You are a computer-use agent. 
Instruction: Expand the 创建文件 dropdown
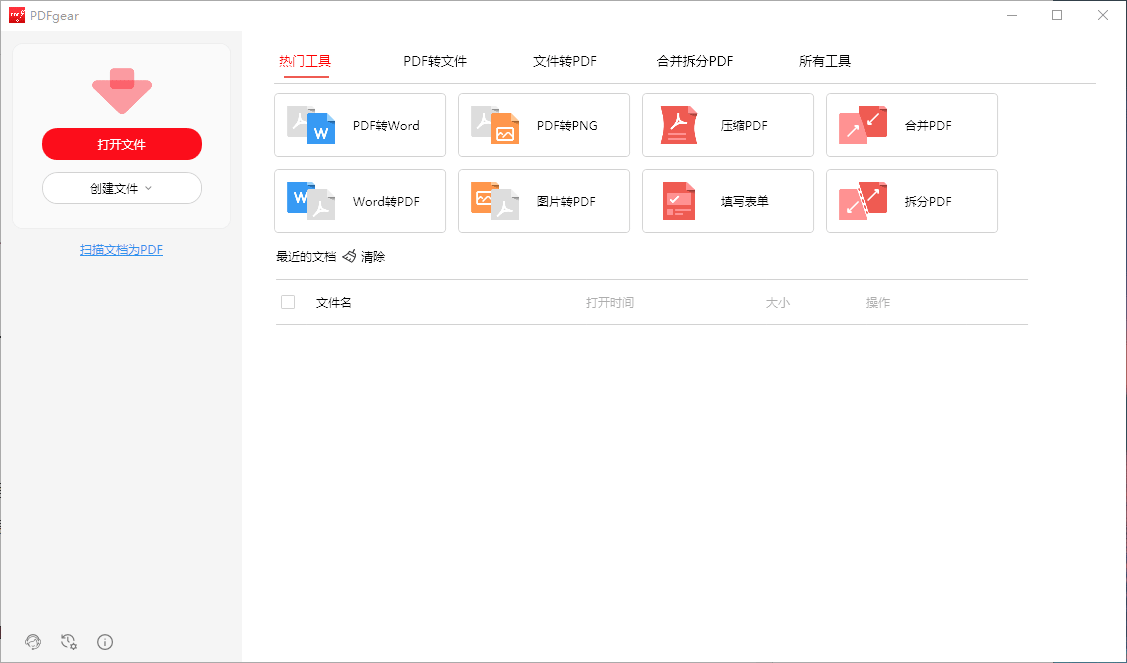(122, 188)
